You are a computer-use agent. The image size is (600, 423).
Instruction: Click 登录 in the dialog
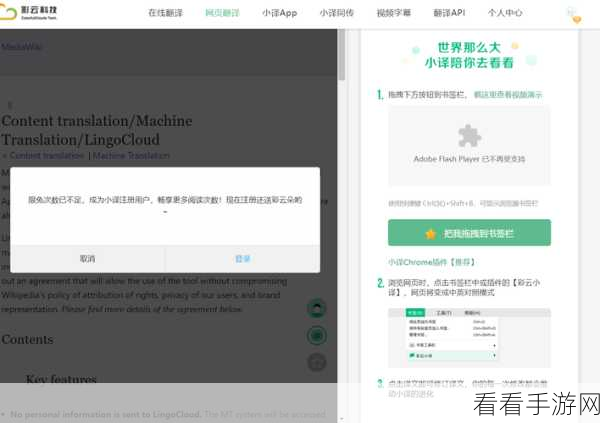tap(243, 259)
